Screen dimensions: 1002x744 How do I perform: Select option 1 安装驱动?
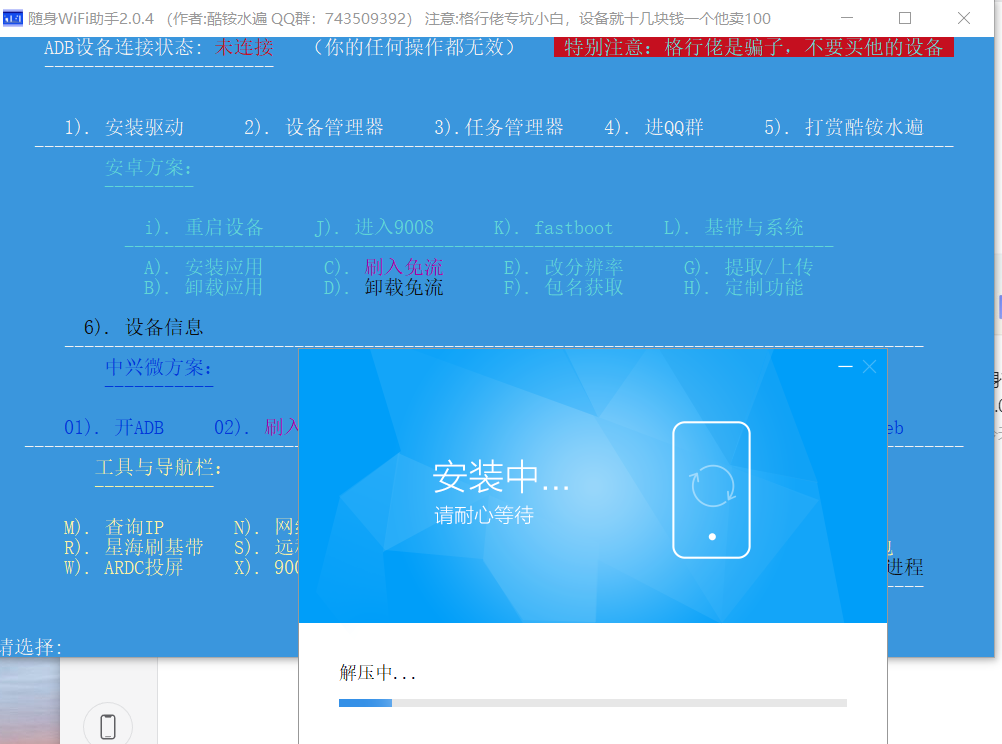coord(124,127)
